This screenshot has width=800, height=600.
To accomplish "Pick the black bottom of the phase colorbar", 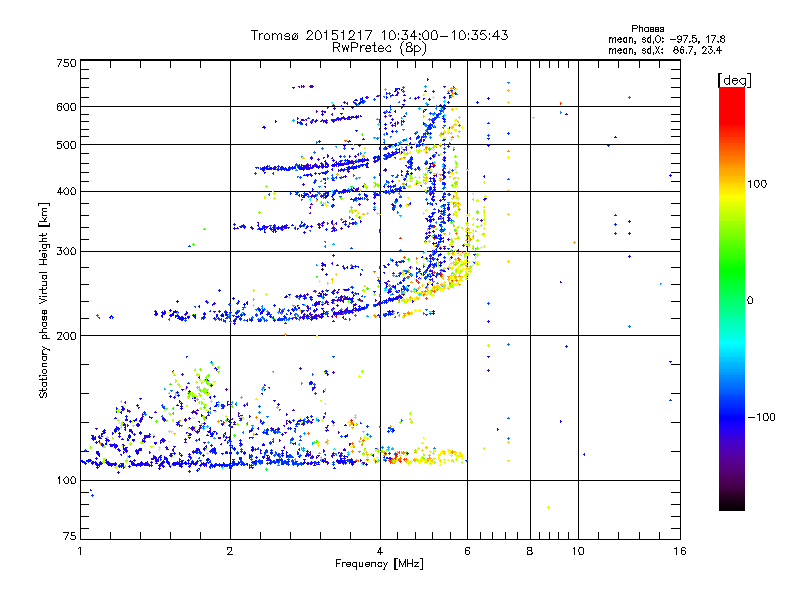I will (732, 503).
